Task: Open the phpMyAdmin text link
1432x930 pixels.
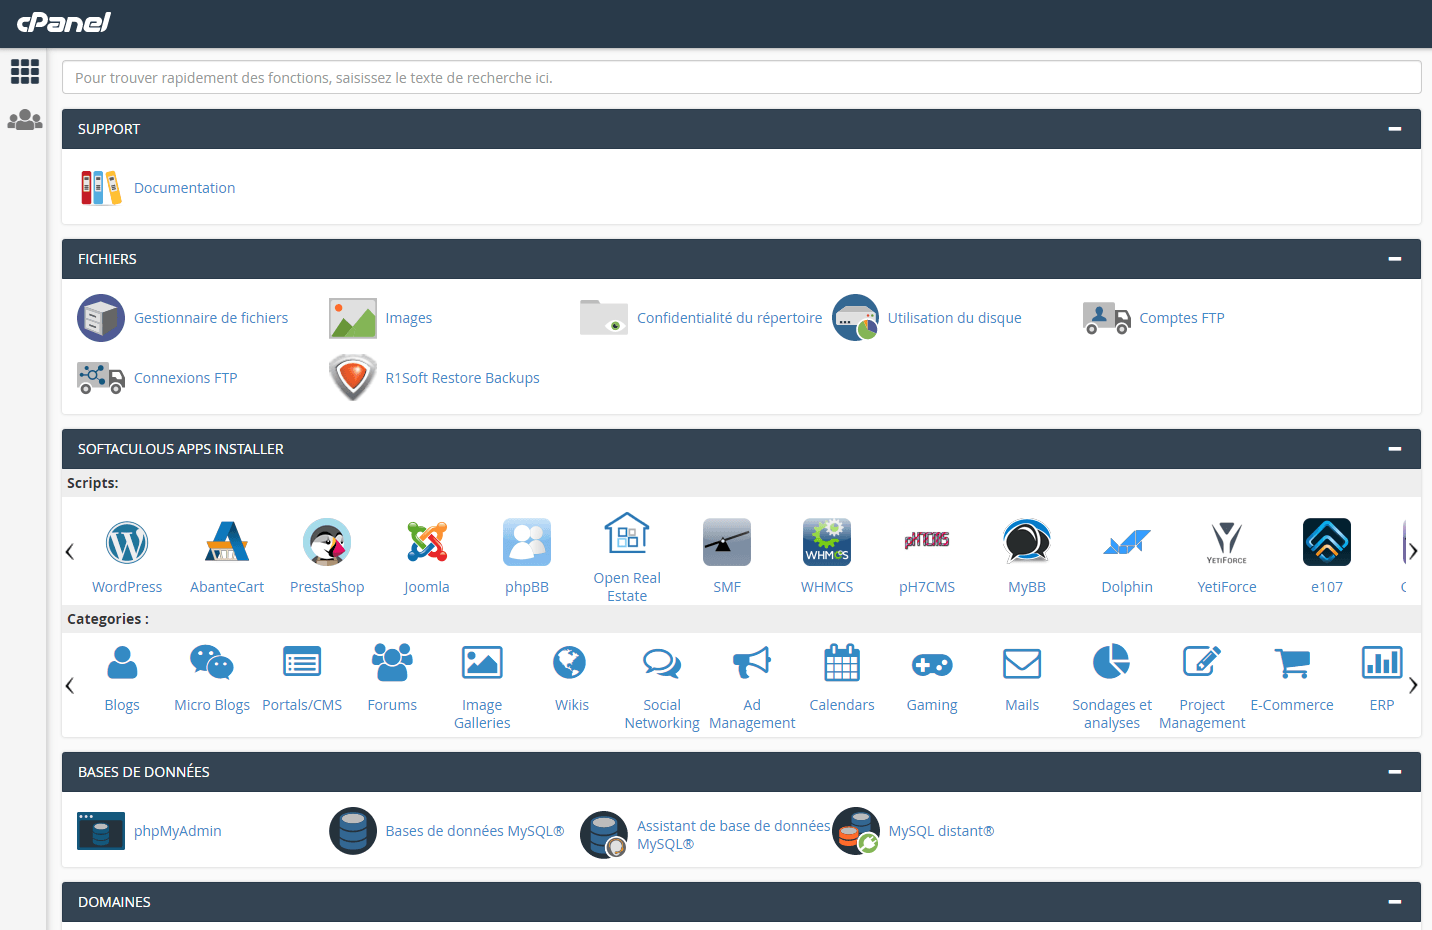Action: [x=178, y=831]
